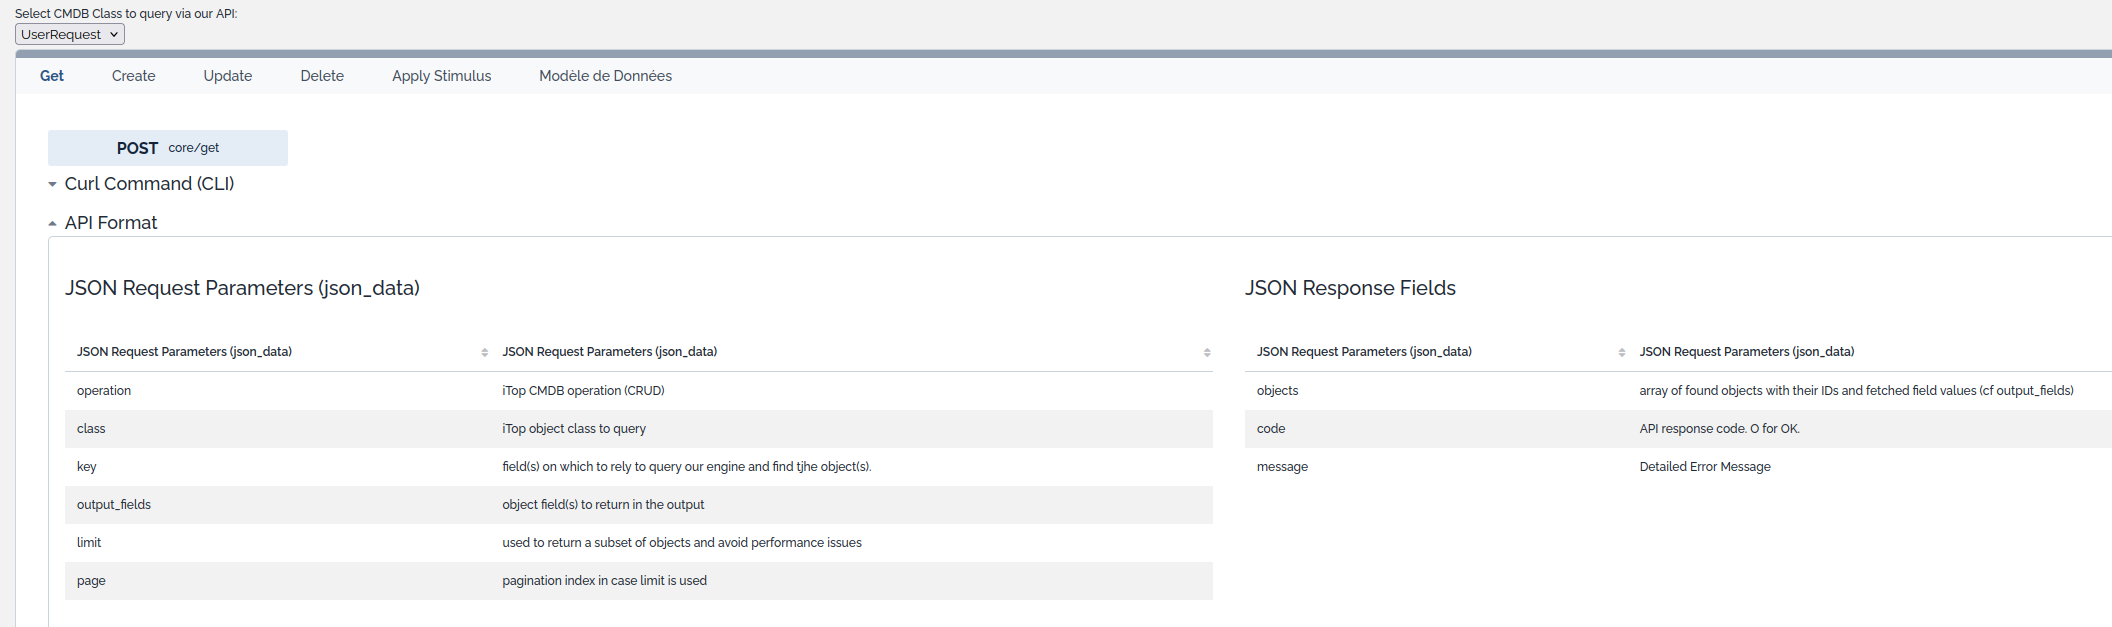Open the Apply Stimulus tab
Viewport: 2112px width, 627px height.
coord(441,76)
